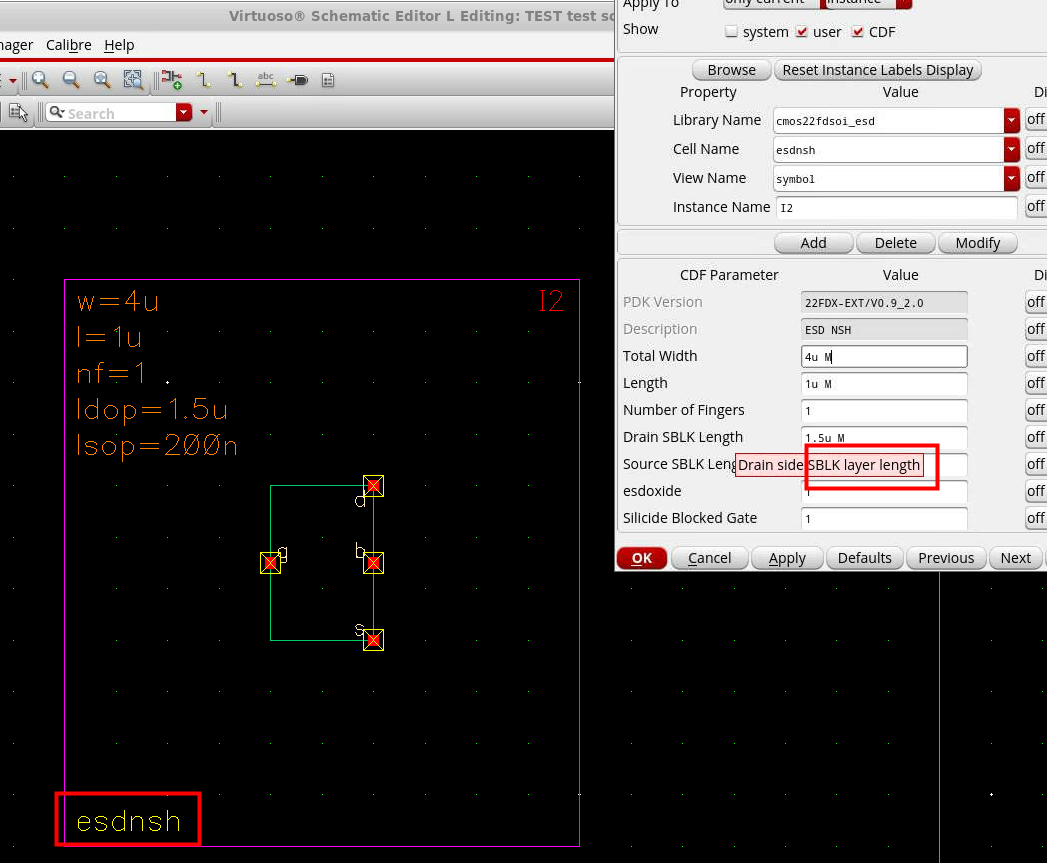Click the Instance Name input field
The height and width of the screenshot is (863, 1047).
[895, 207]
